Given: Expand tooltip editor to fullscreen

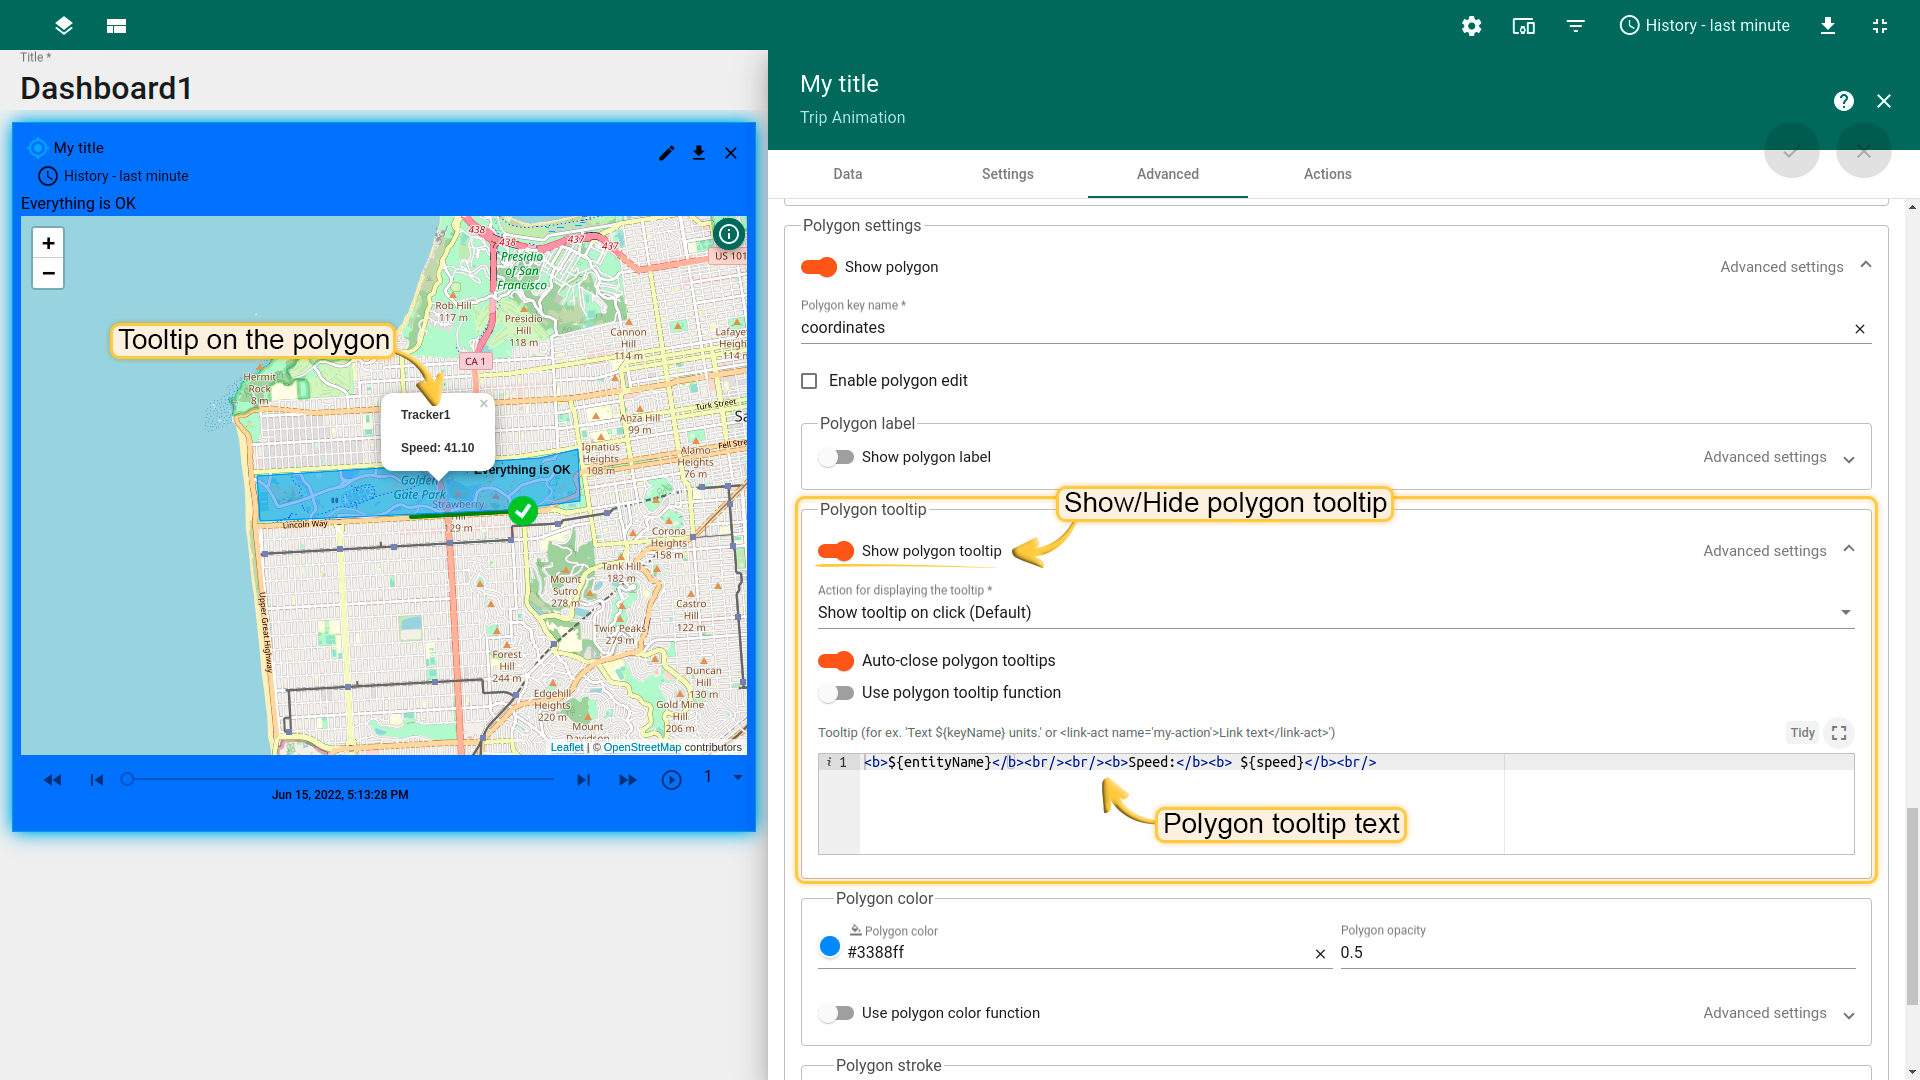Looking at the screenshot, I should 1839,733.
